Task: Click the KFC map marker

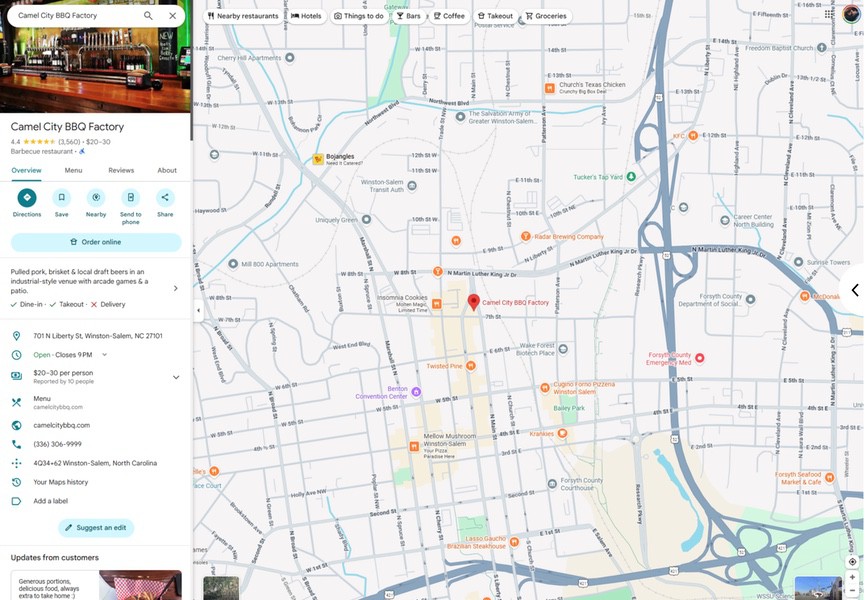Action: coord(693,136)
